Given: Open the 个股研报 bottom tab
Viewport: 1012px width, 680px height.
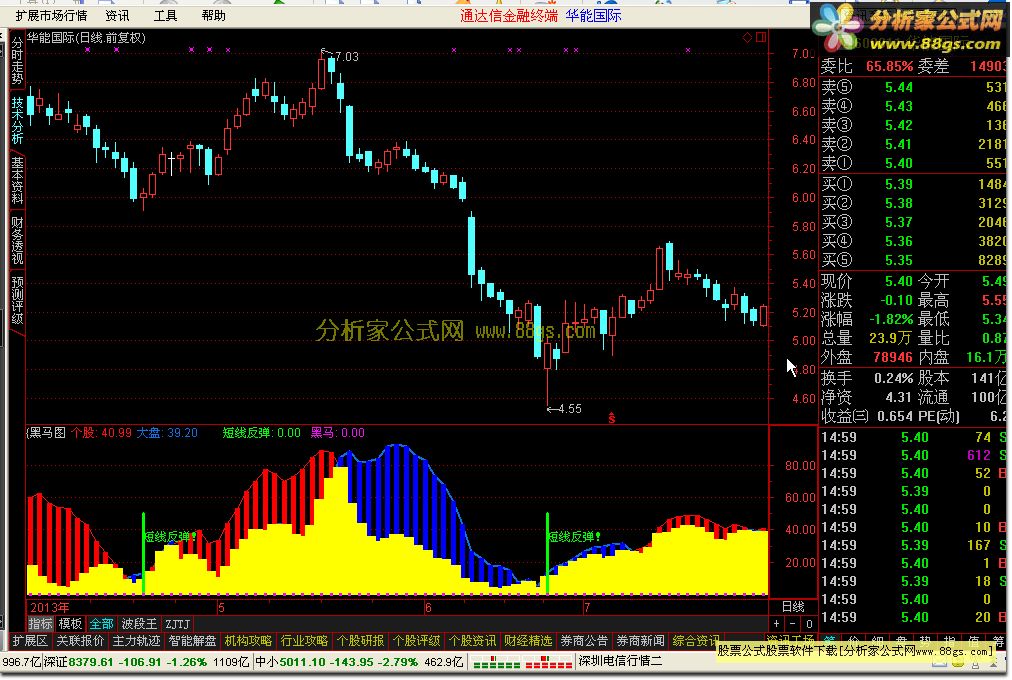Looking at the screenshot, I should (x=361, y=641).
